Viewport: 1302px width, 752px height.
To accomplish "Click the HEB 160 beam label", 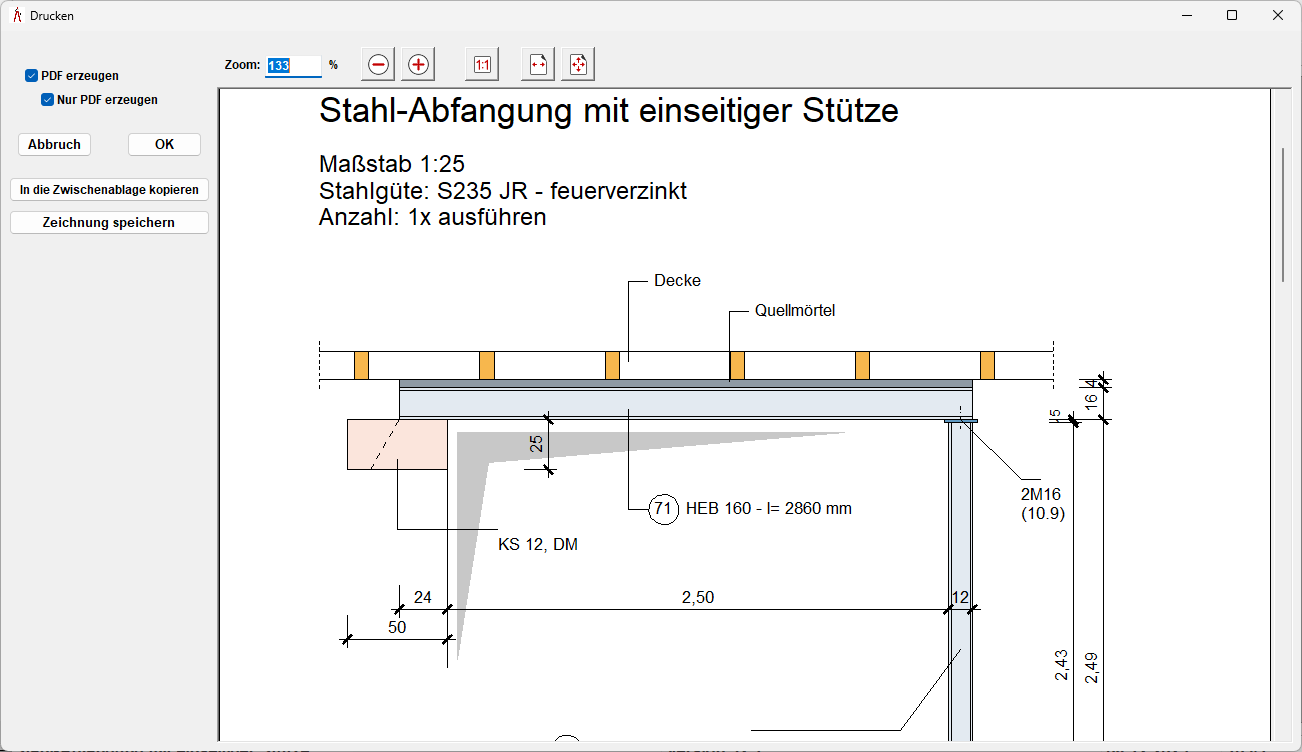I will tap(768, 509).
